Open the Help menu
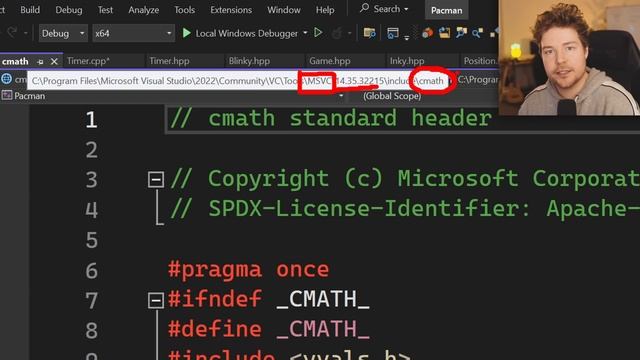Image resolution: width=640 pixels, height=360 pixels. coord(325,10)
